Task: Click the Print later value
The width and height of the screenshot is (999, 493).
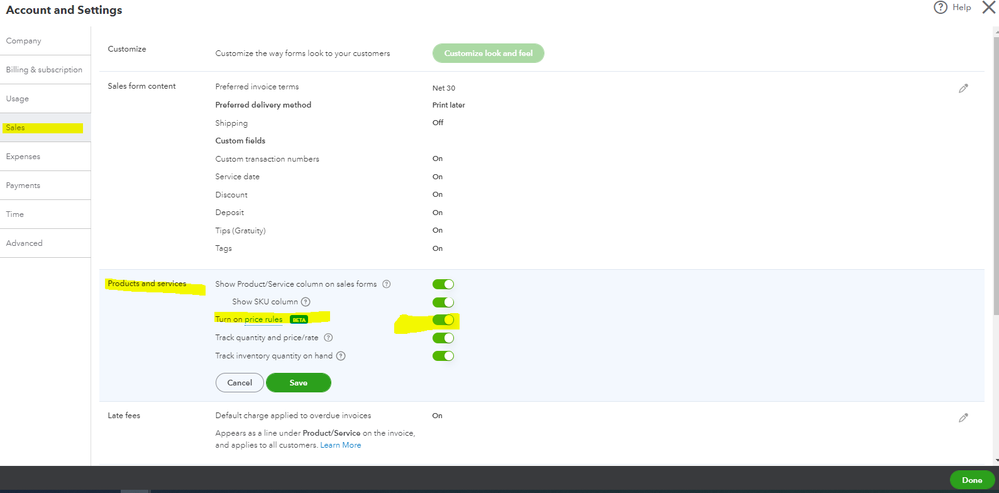Action: point(449,105)
